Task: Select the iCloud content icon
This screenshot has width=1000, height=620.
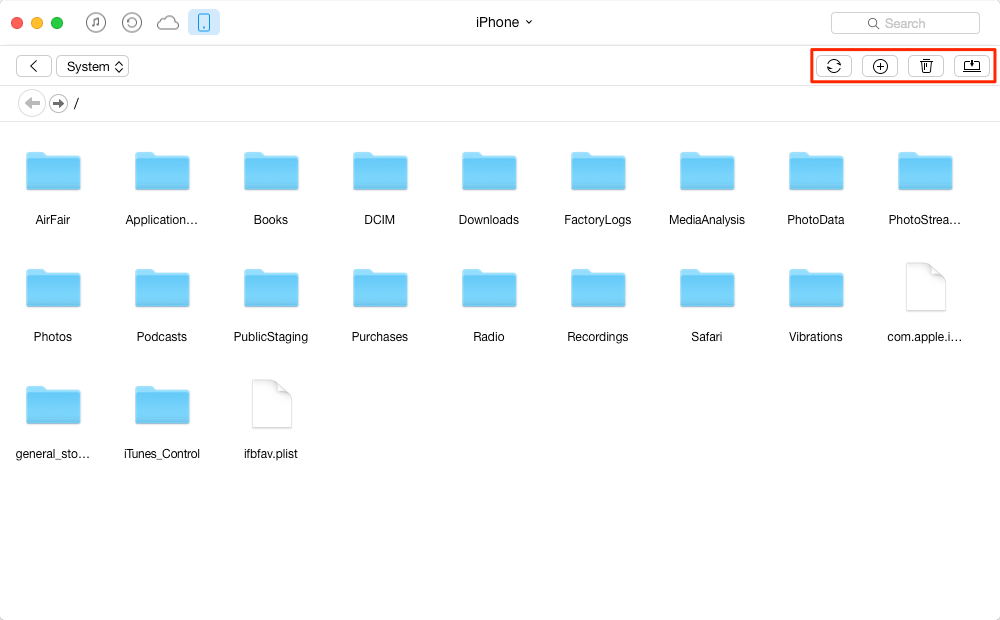Action: (x=167, y=22)
